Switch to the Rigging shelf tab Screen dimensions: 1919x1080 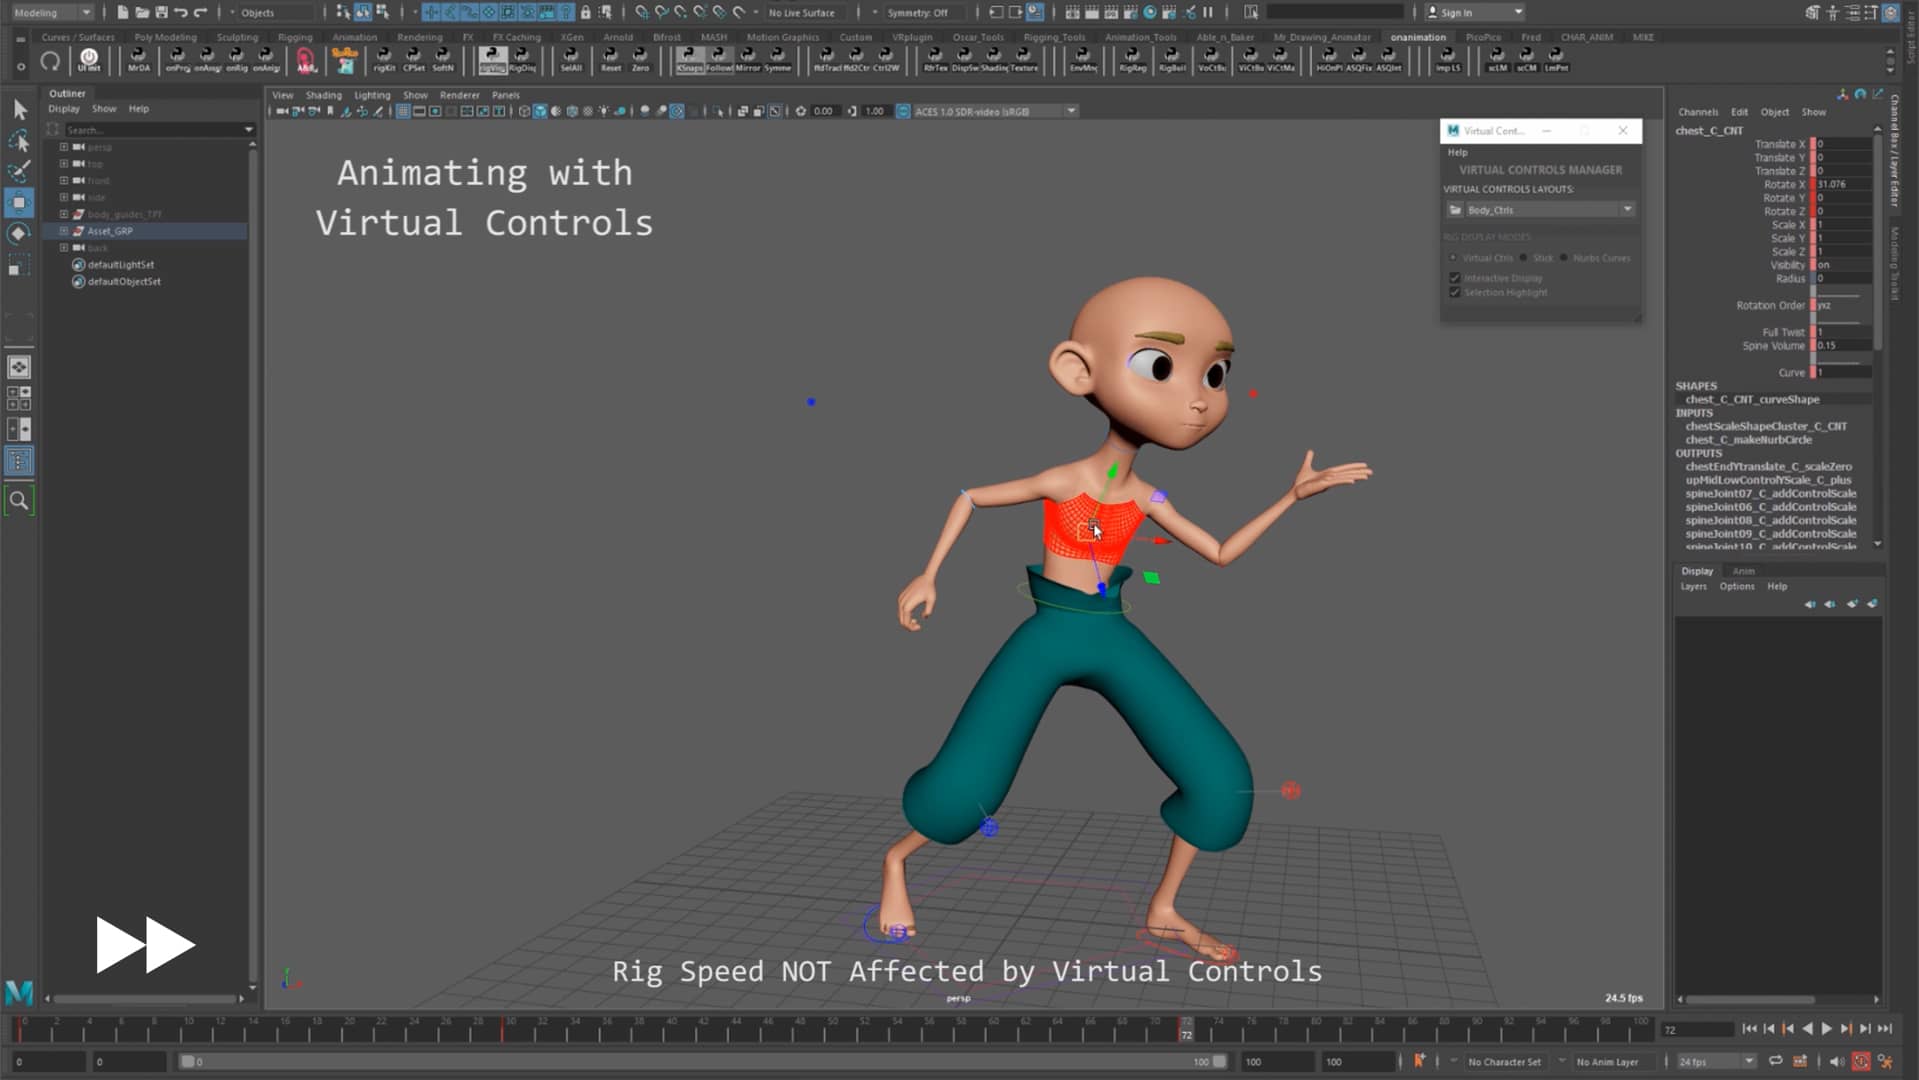(x=294, y=37)
